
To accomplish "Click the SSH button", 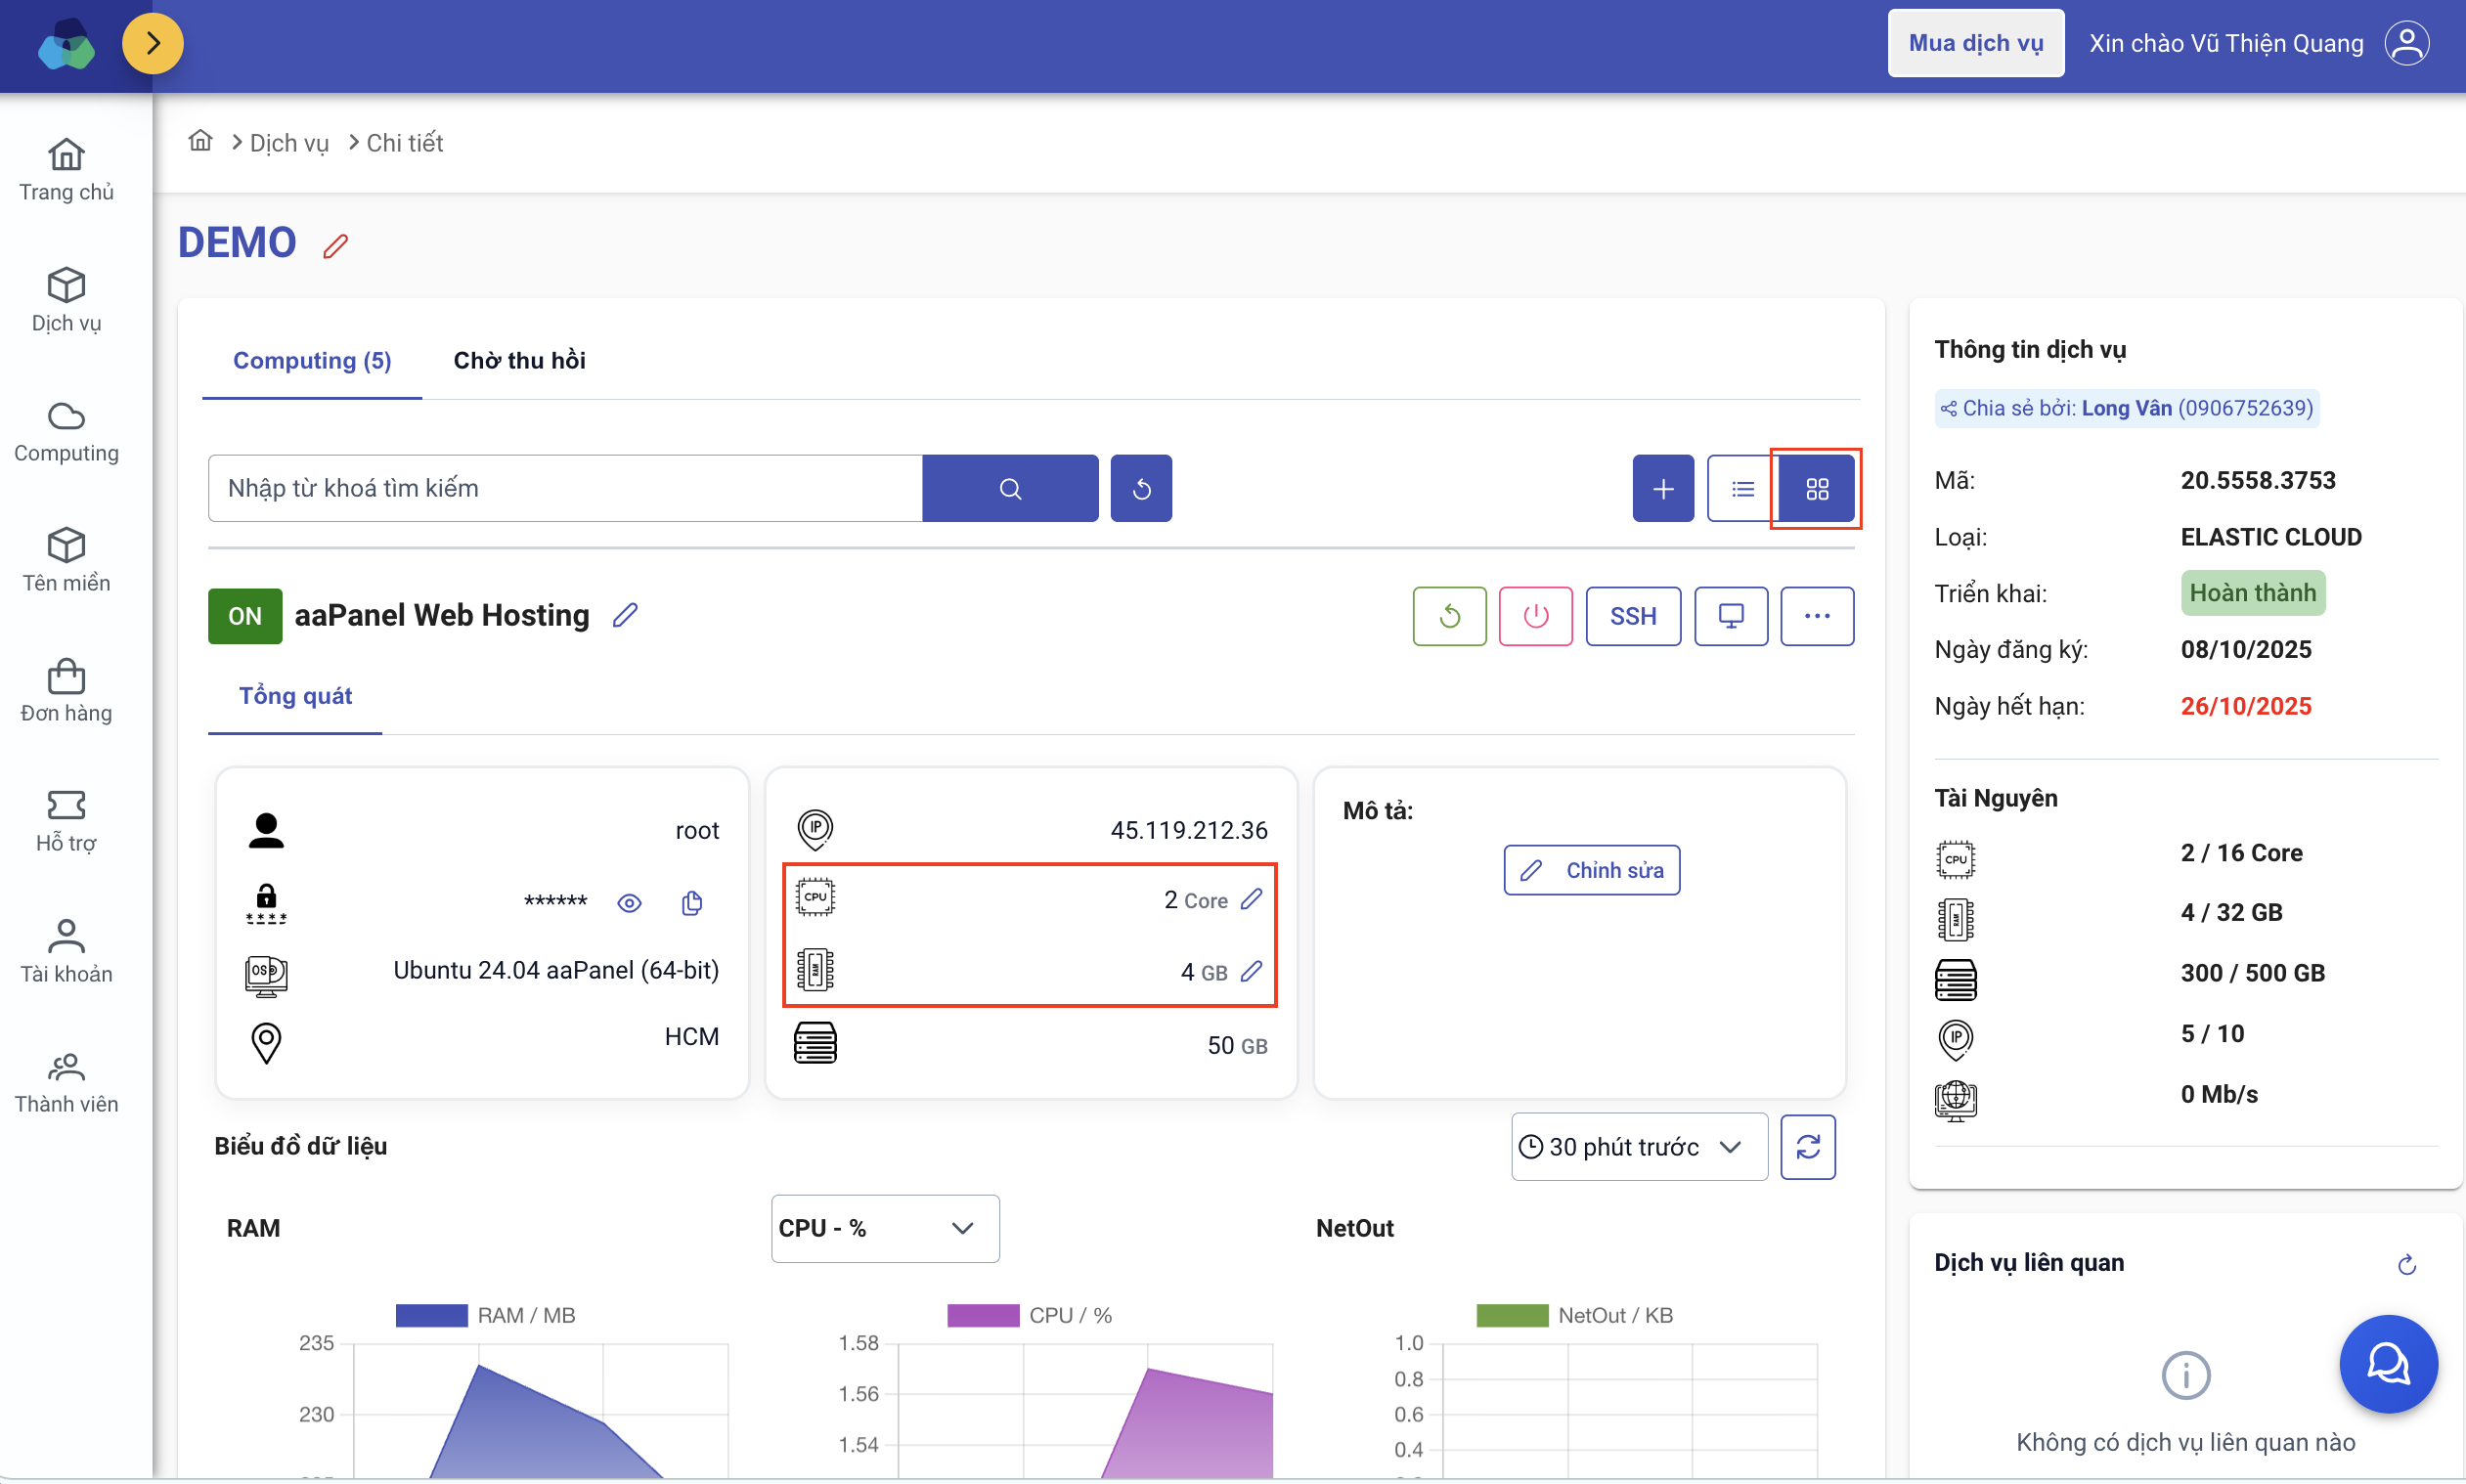I will [1632, 616].
